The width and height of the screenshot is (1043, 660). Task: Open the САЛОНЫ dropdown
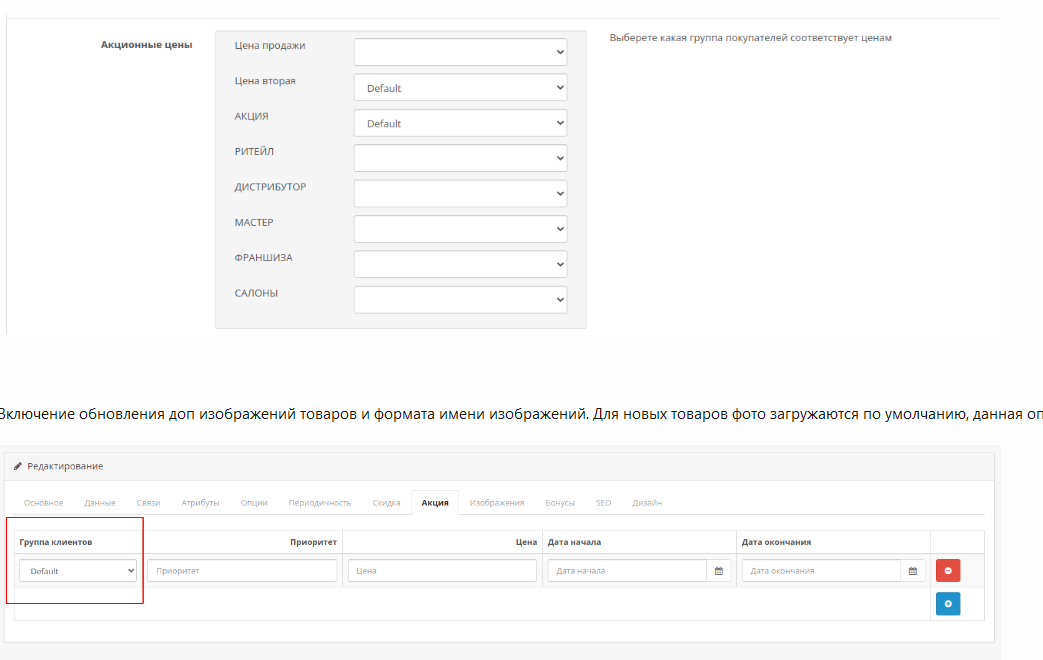460,299
